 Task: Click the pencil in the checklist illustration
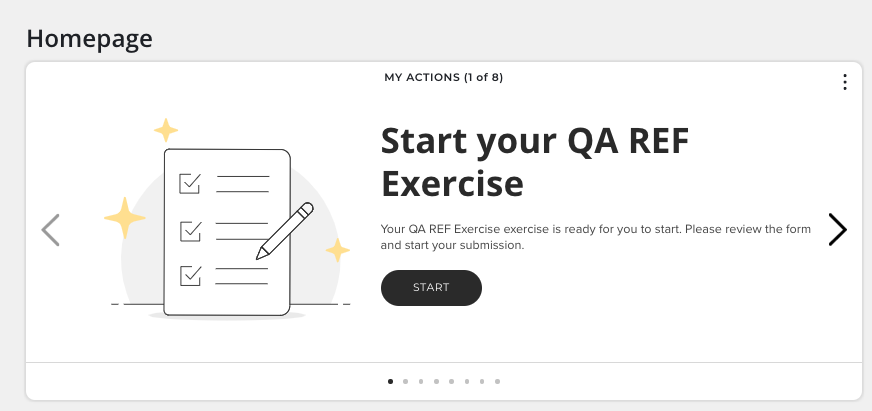285,230
